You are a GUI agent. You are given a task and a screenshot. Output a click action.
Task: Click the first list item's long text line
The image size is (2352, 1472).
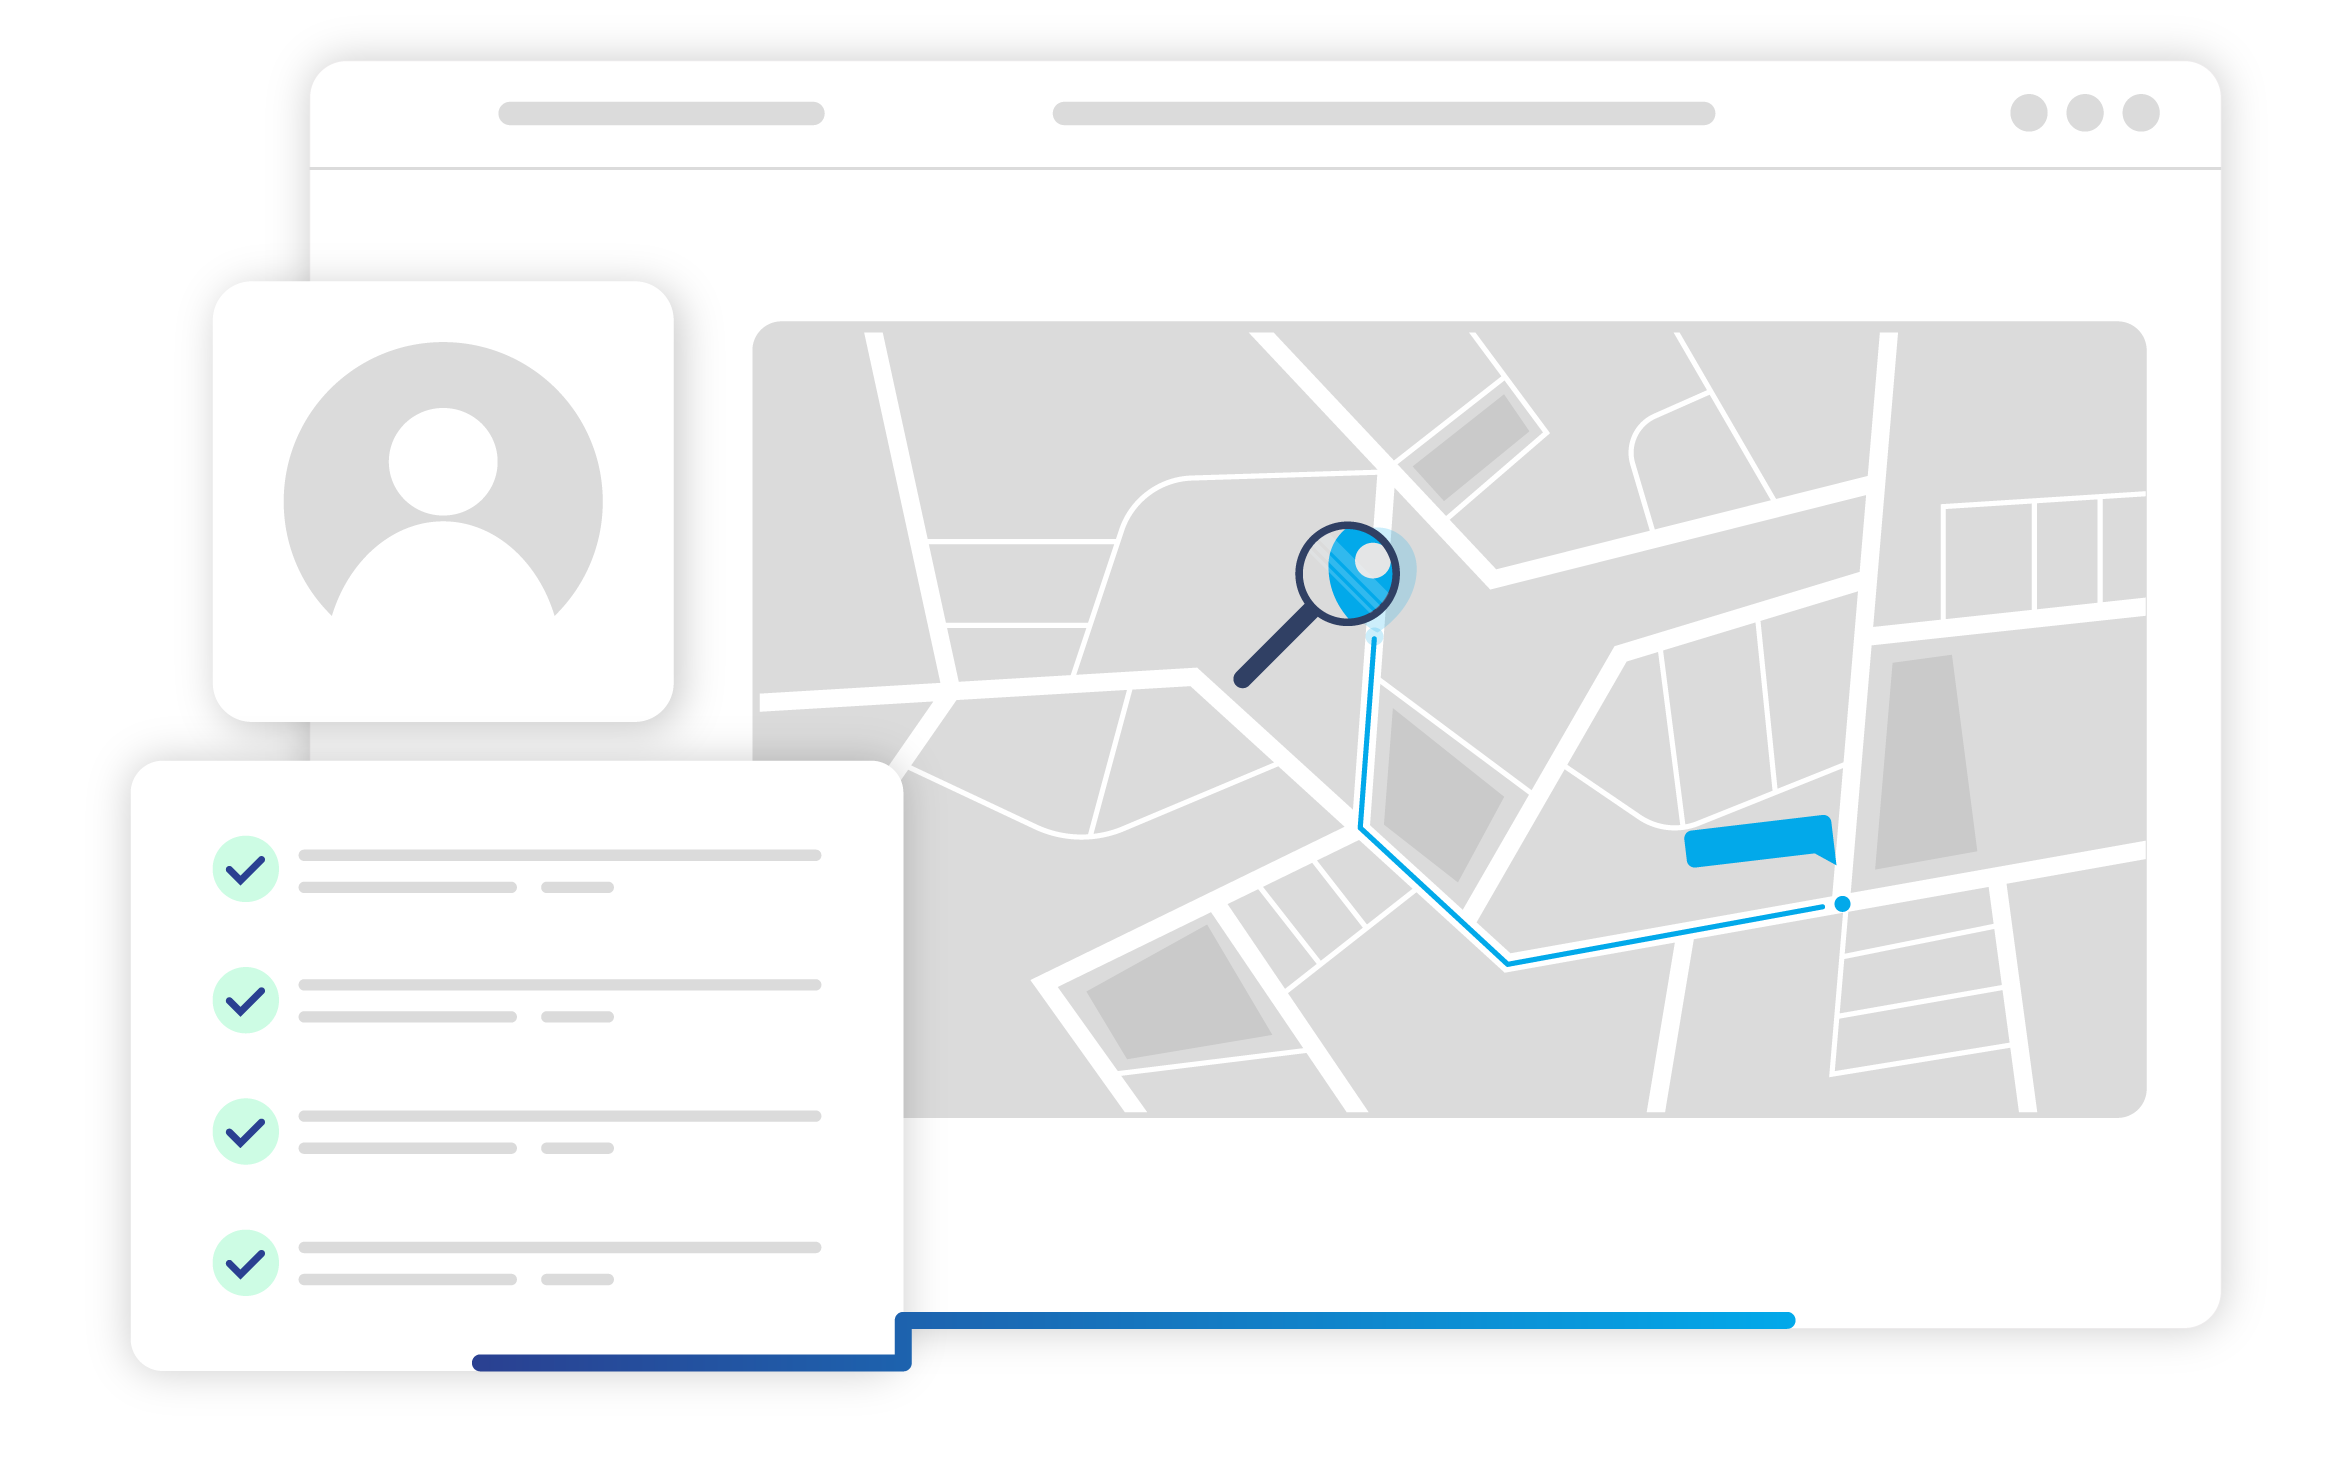[x=559, y=855]
